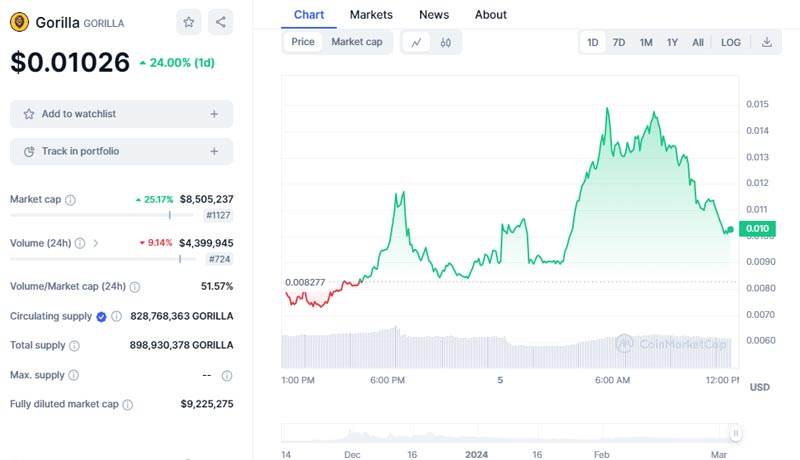Download chart data with the download icon
Screen dimensions: 800x460
(x=766, y=42)
